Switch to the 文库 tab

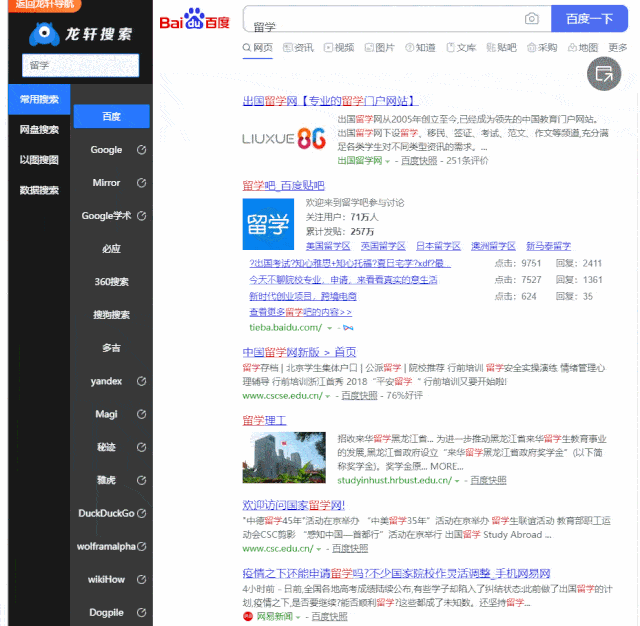point(461,48)
